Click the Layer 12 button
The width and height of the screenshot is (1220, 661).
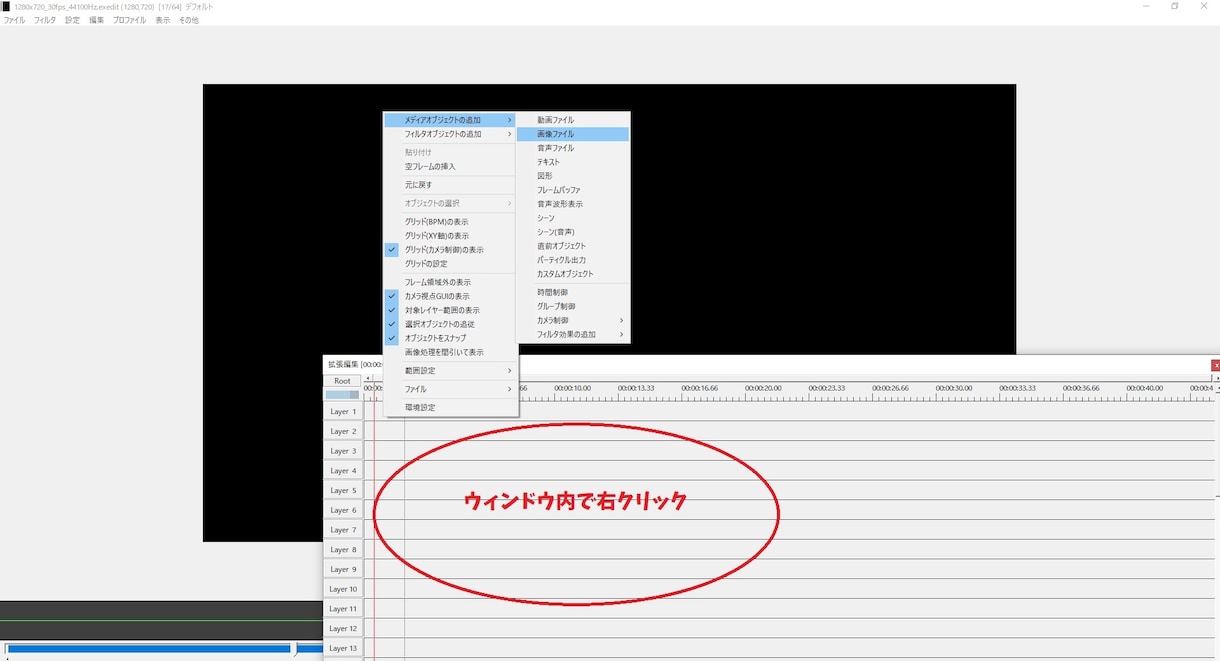pos(343,629)
